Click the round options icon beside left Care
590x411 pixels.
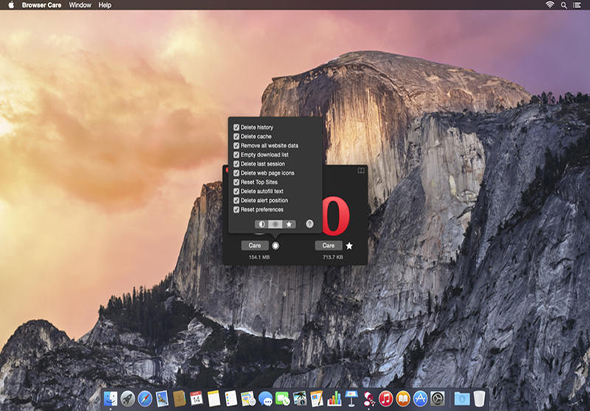click(x=275, y=246)
